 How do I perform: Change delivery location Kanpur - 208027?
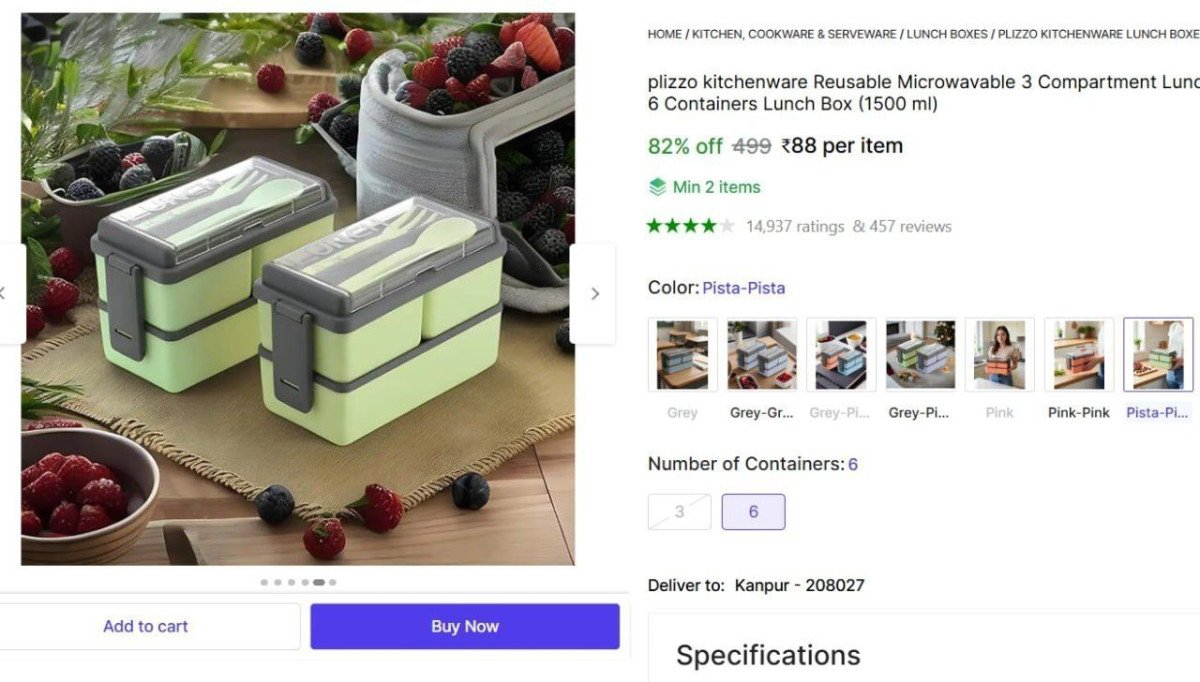[799, 585]
